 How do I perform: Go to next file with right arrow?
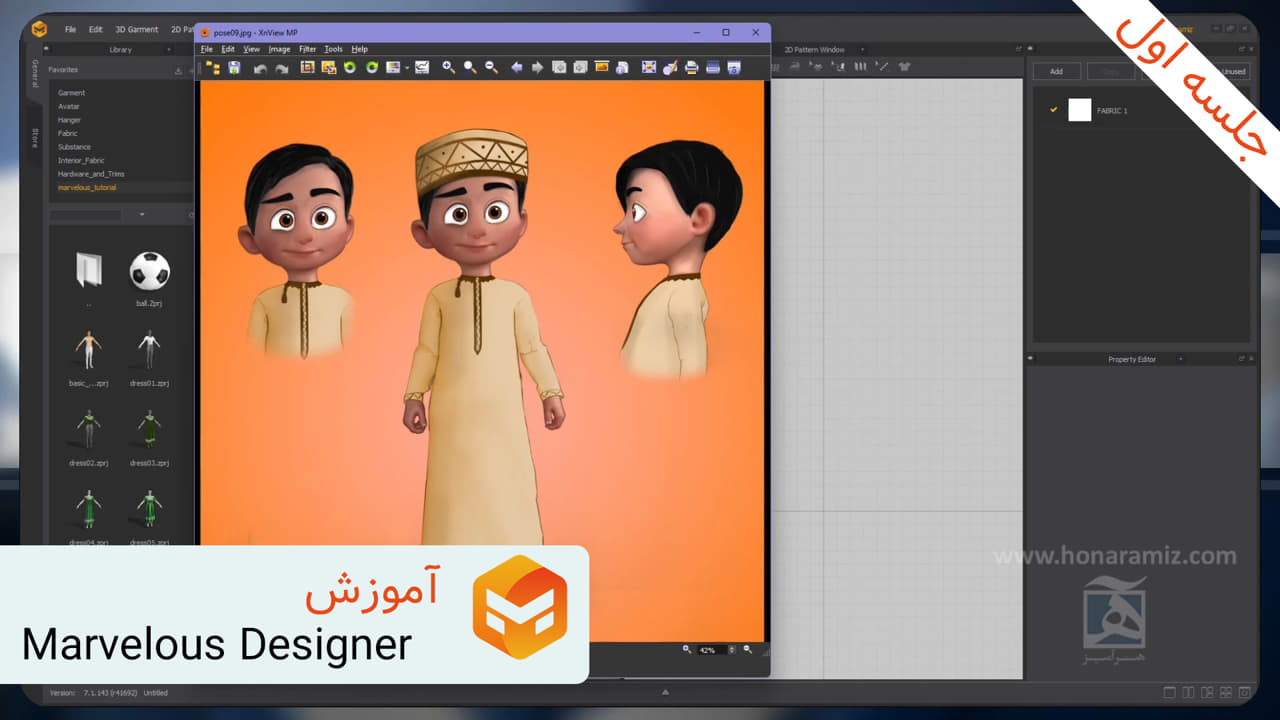pos(537,67)
